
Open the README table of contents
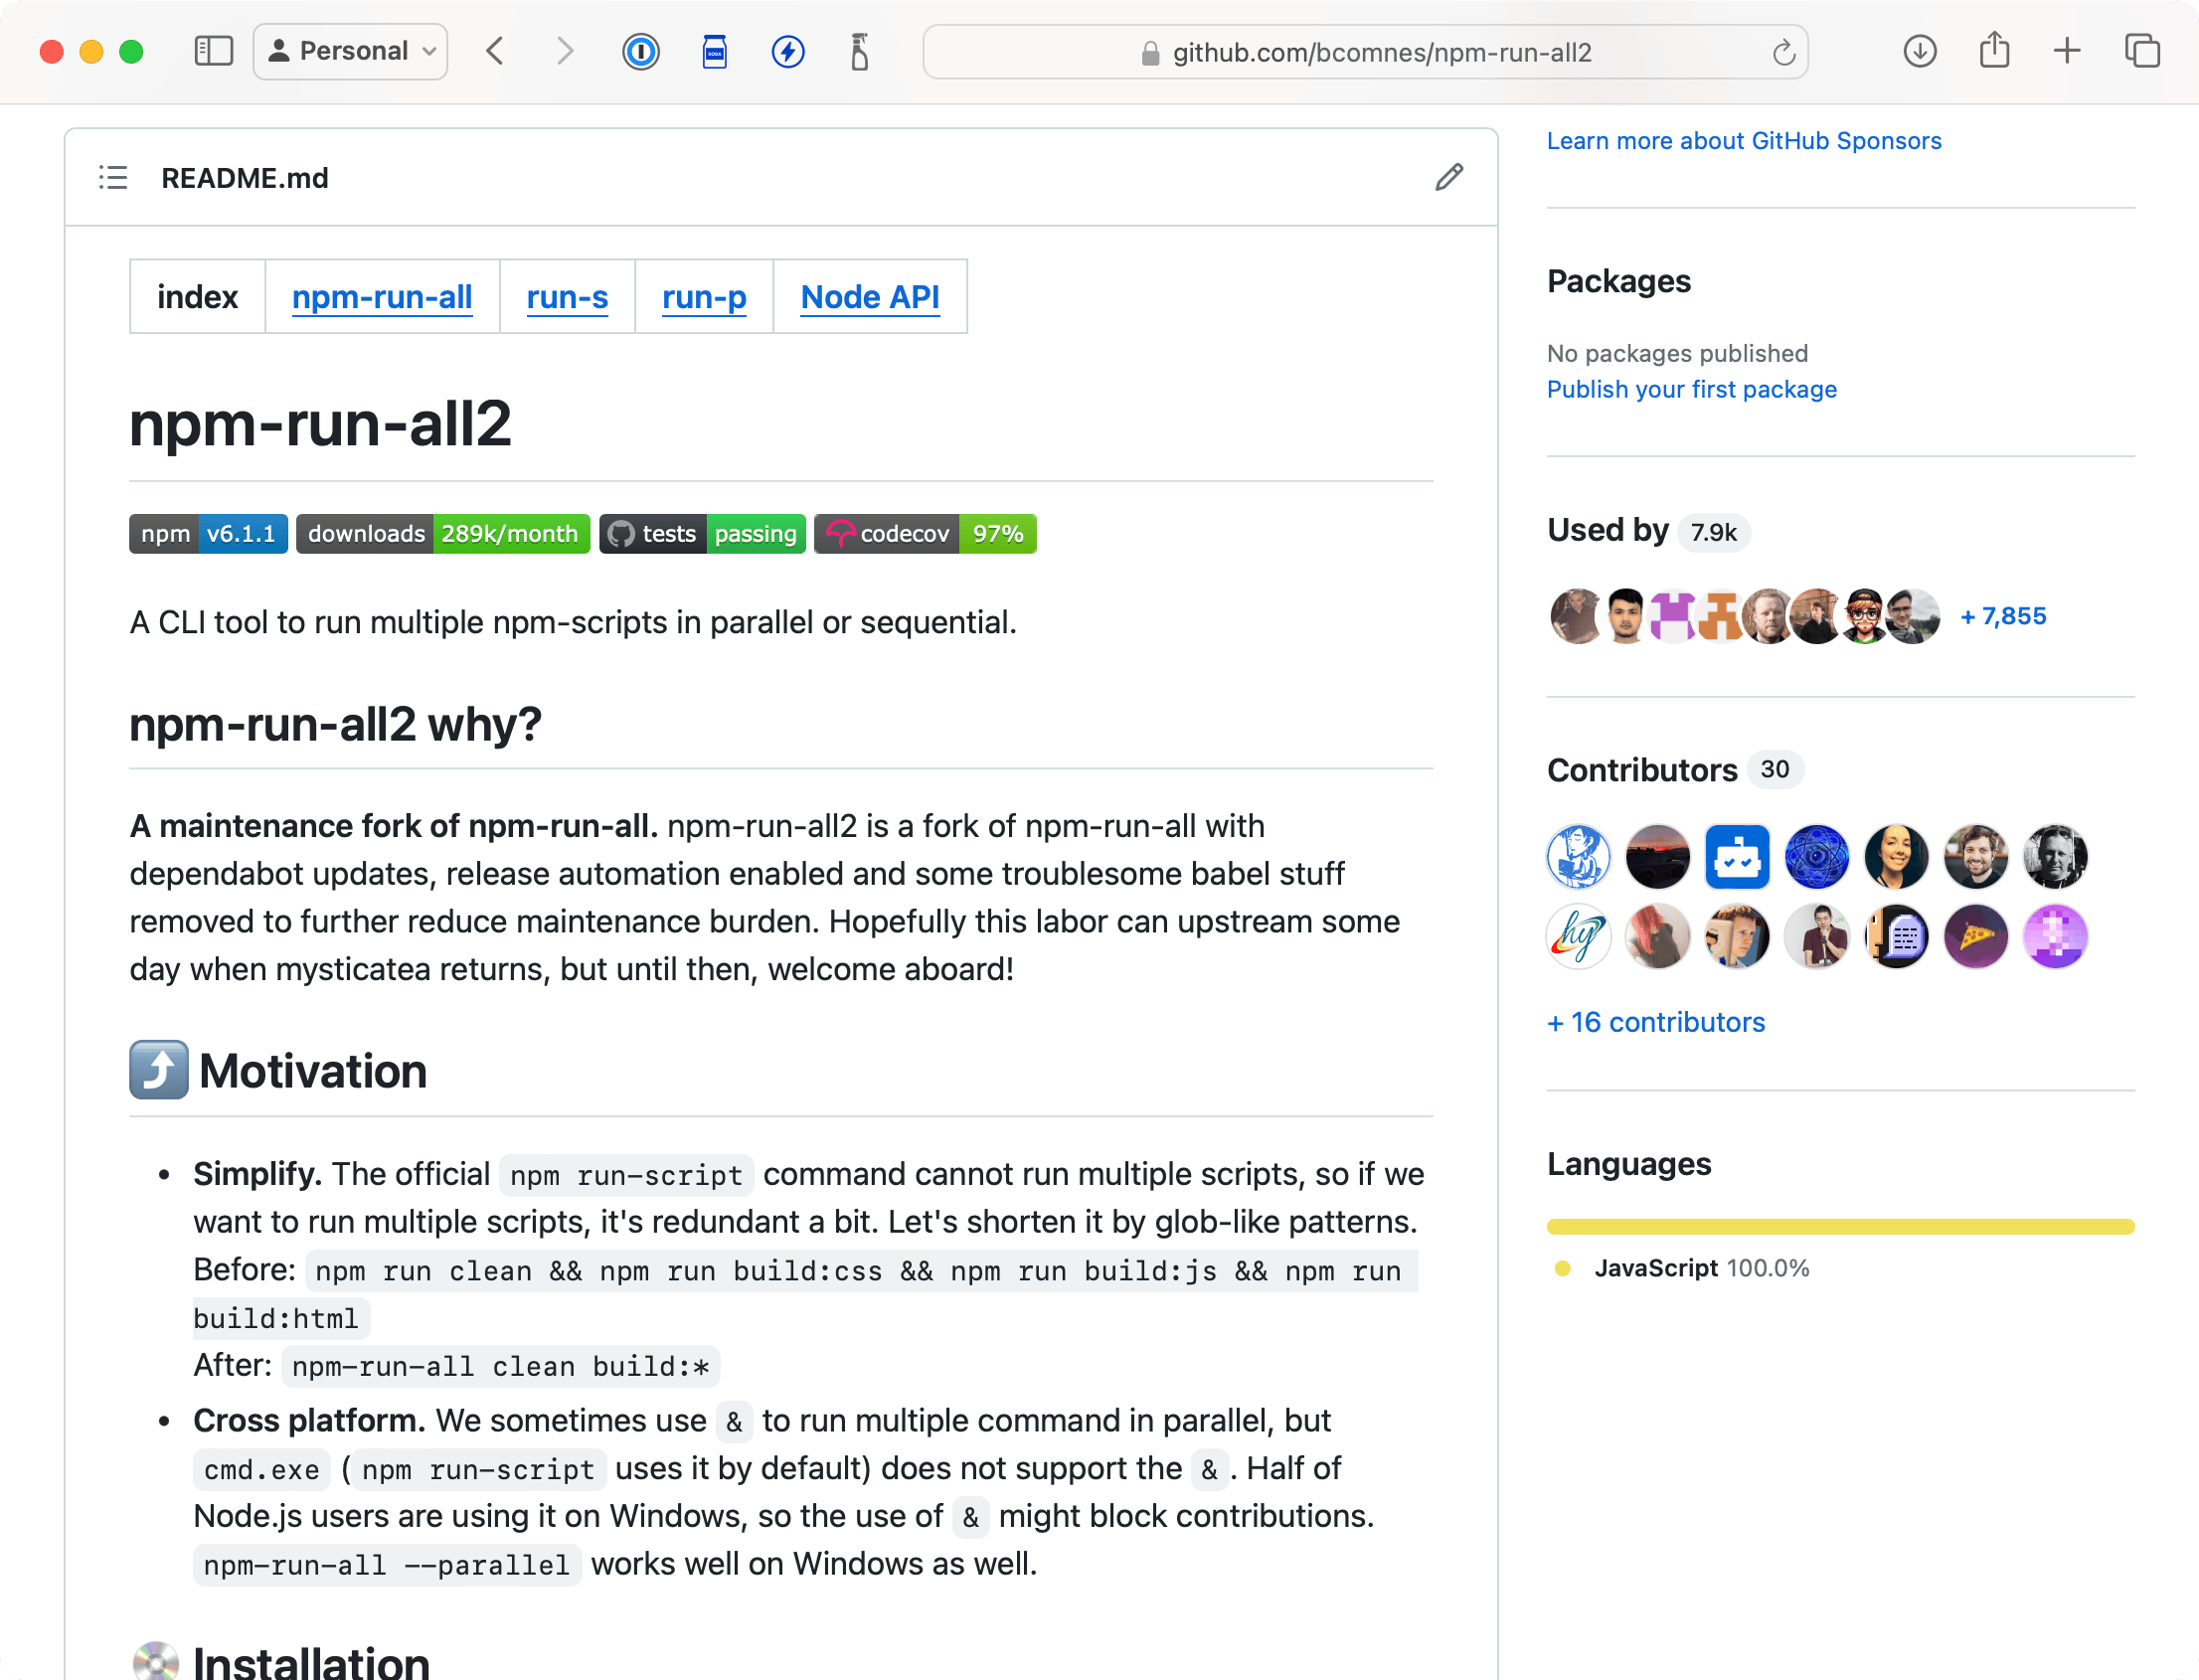tap(113, 178)
